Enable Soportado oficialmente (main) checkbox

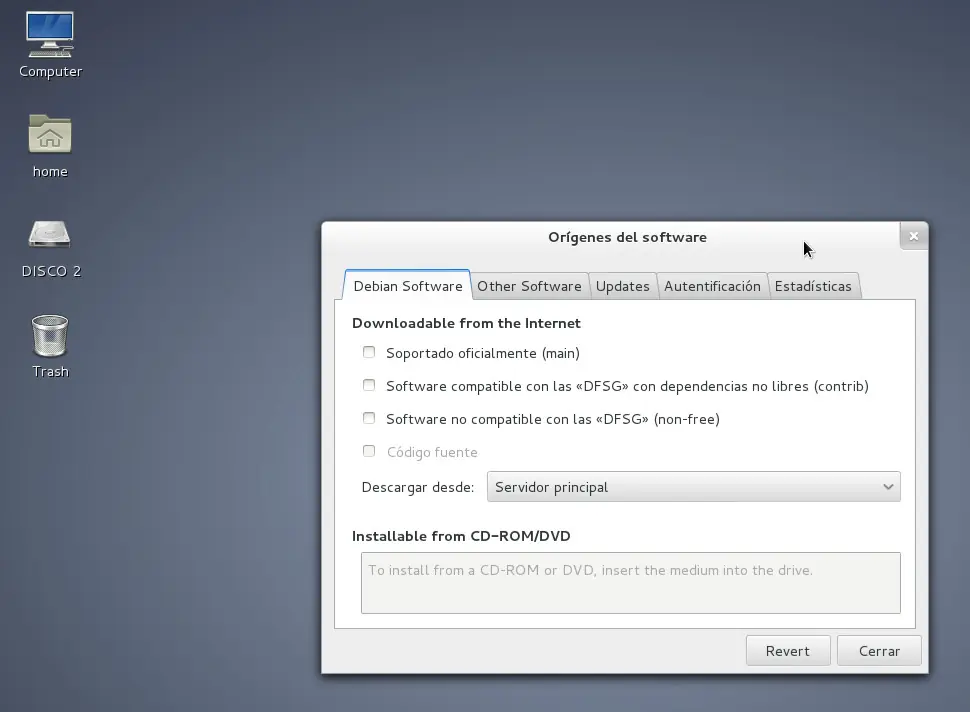(x=369, y=353)
